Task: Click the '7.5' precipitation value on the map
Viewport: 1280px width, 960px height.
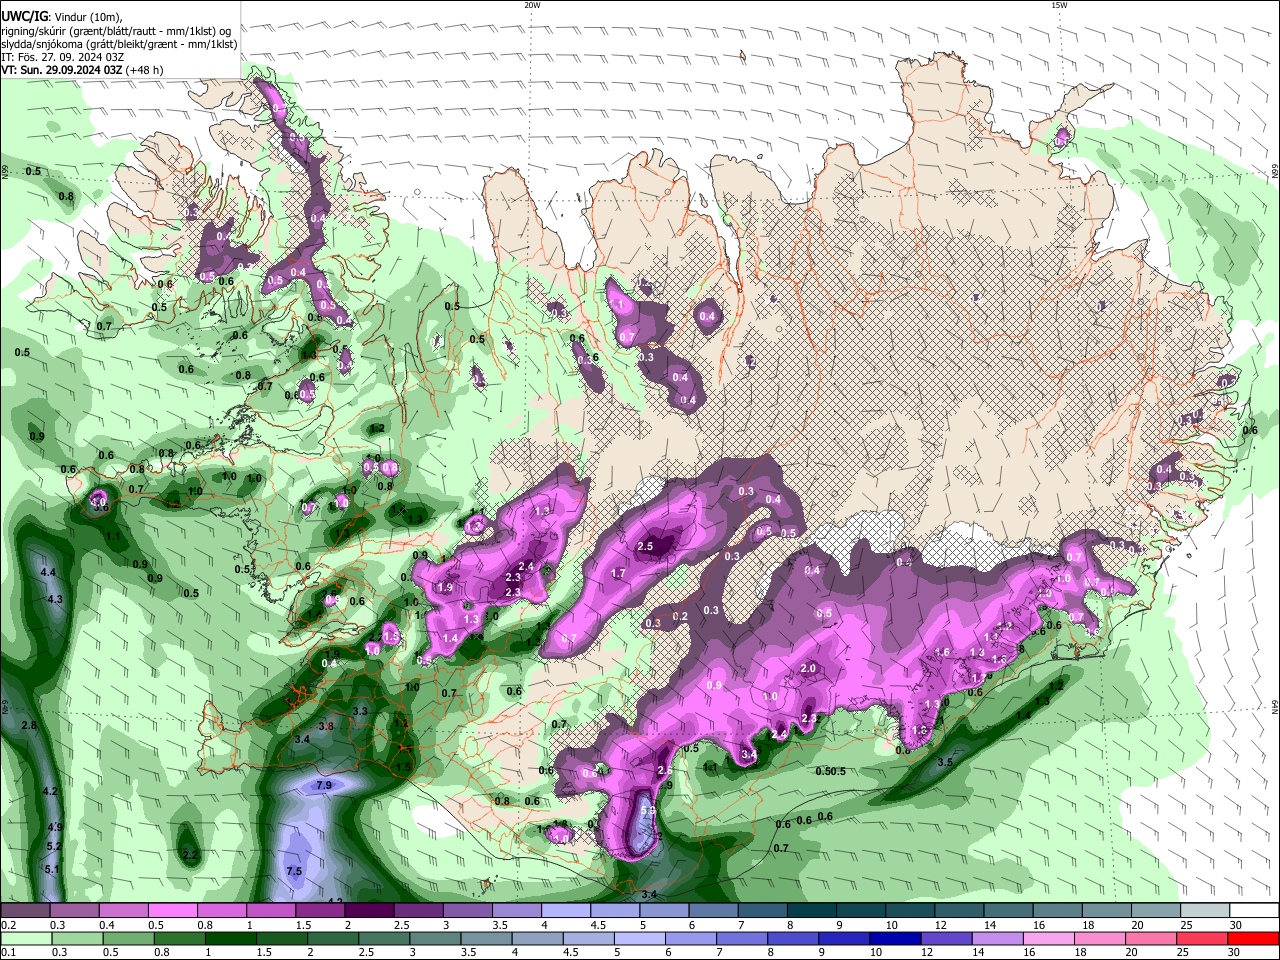Action: pos(294,871)
